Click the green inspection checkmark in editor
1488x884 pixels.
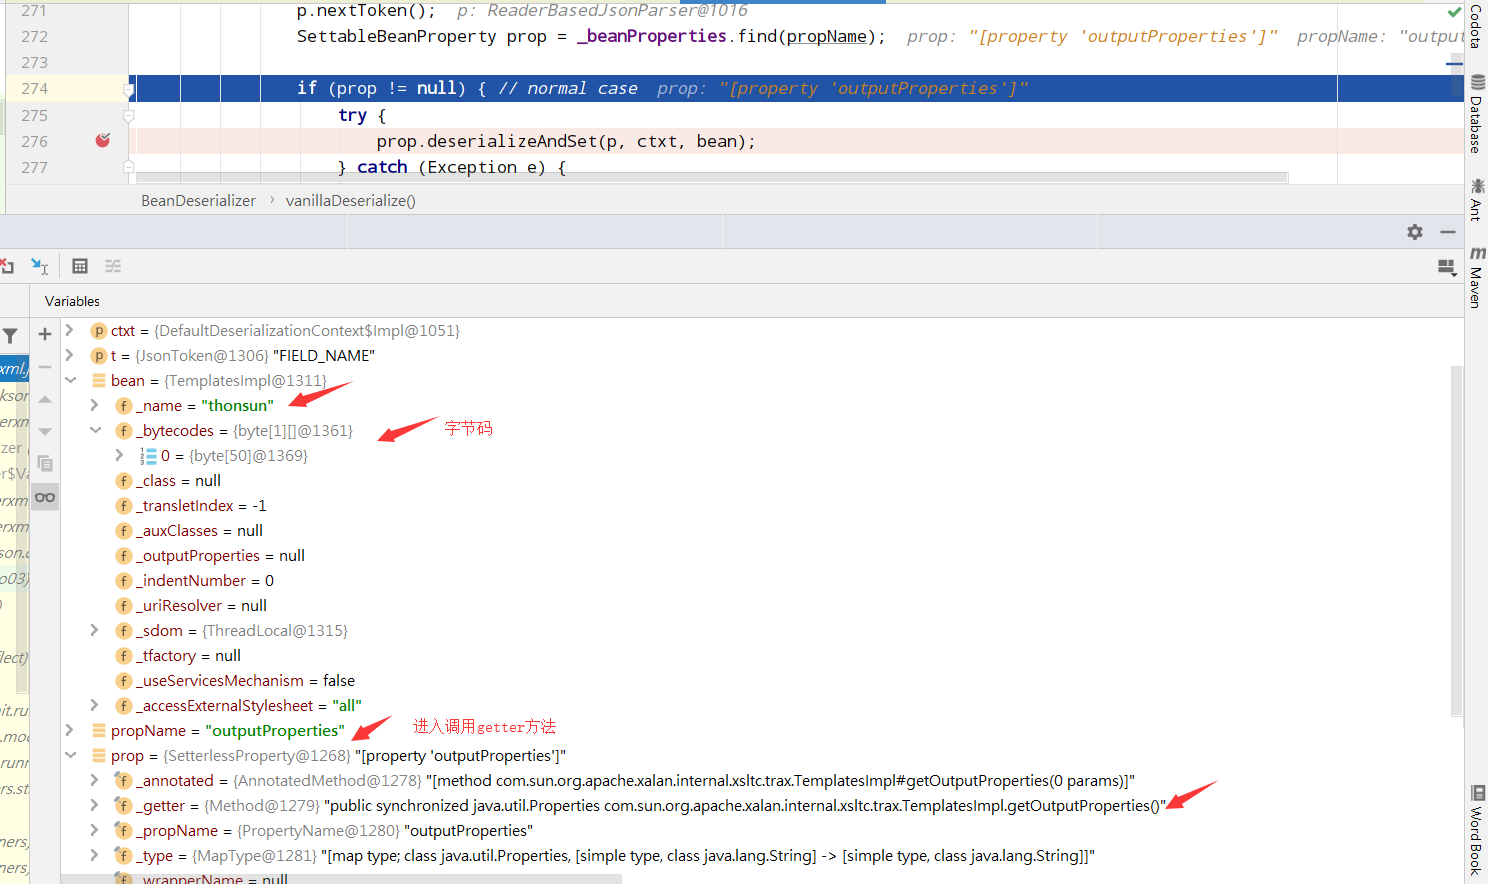tap(1454, 12)
